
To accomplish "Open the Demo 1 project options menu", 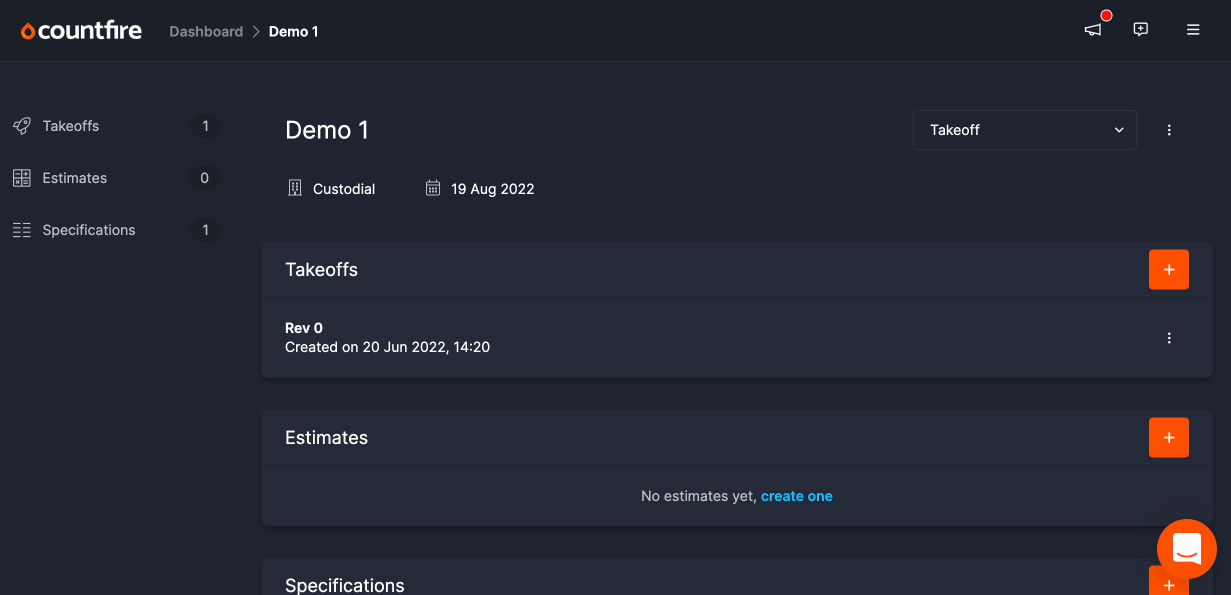I will pos(1169,130).
